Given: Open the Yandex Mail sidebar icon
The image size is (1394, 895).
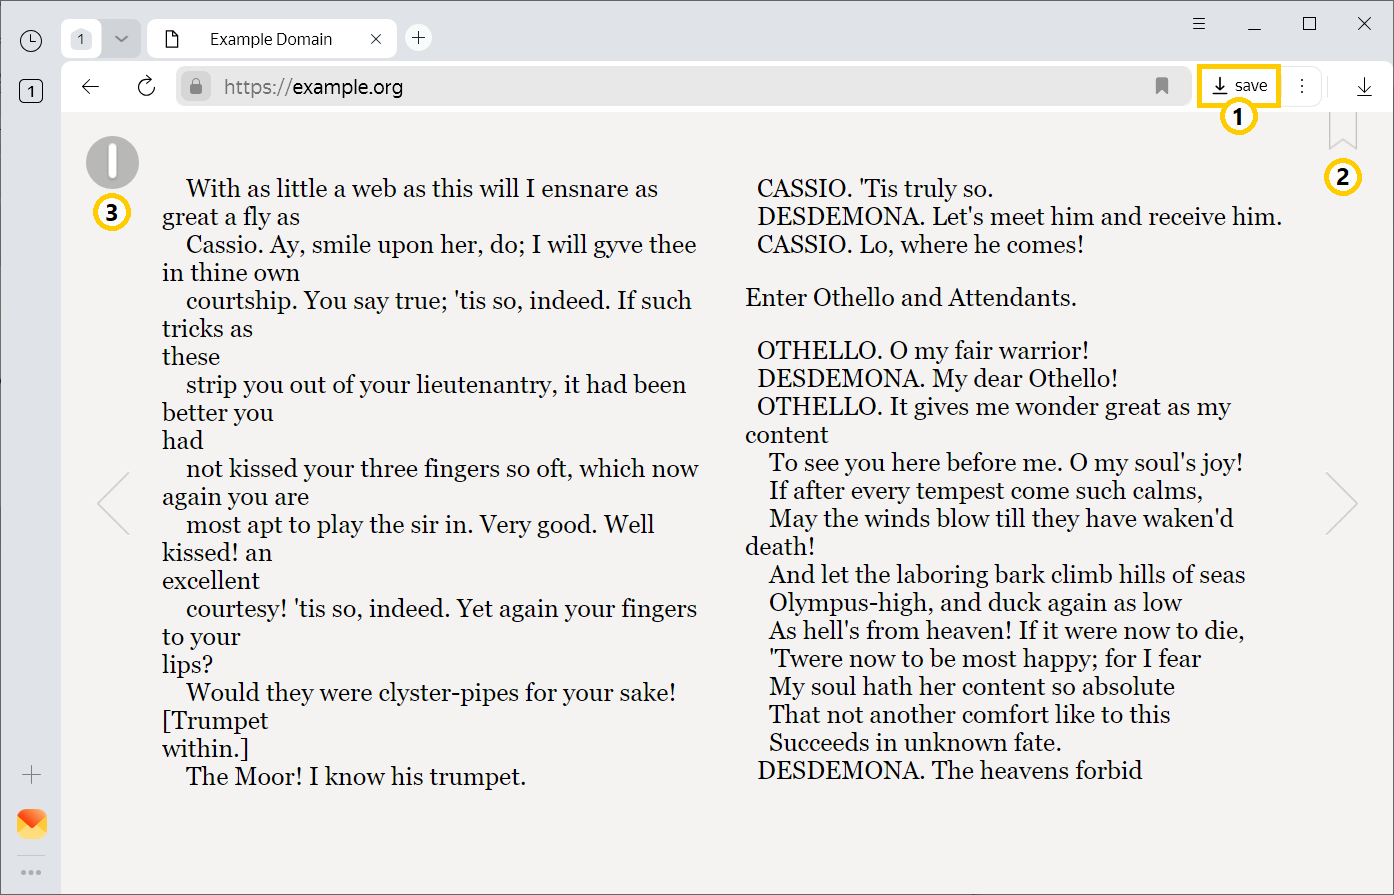Looking at the screenshot, I should pos(32,823).
